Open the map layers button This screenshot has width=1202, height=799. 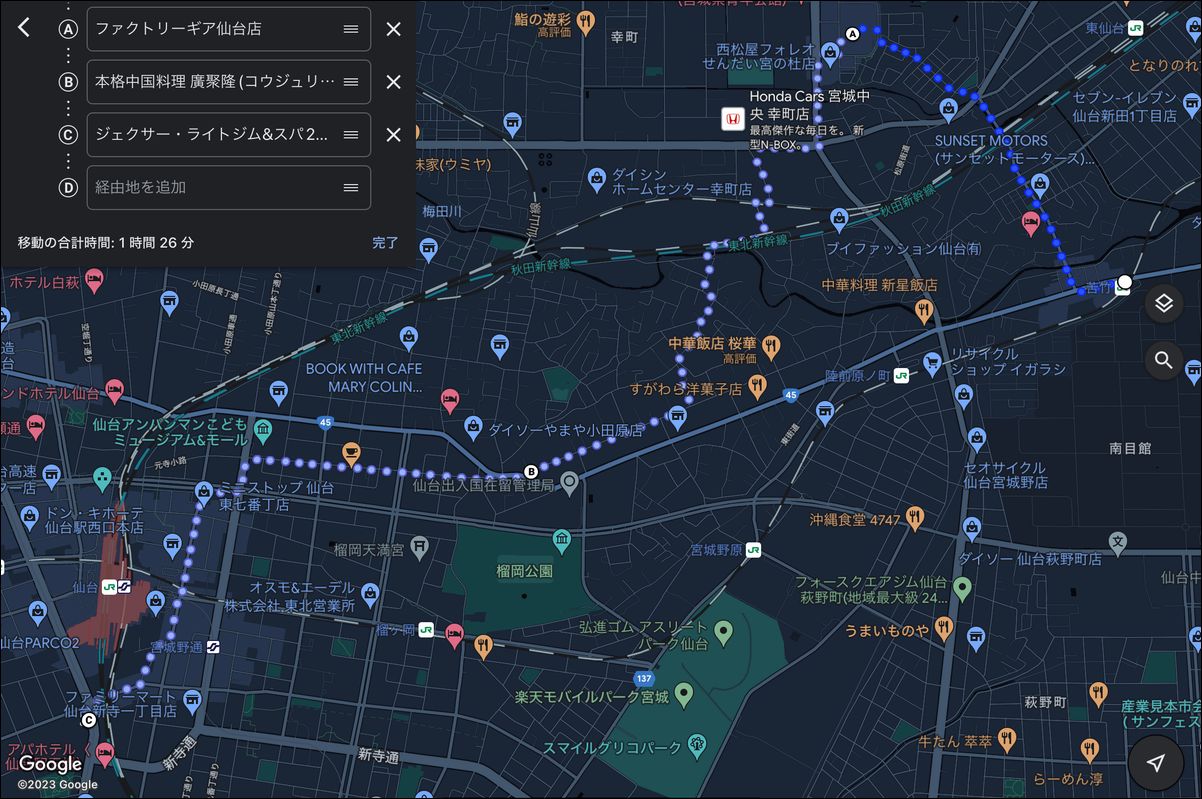(1163, 303)
